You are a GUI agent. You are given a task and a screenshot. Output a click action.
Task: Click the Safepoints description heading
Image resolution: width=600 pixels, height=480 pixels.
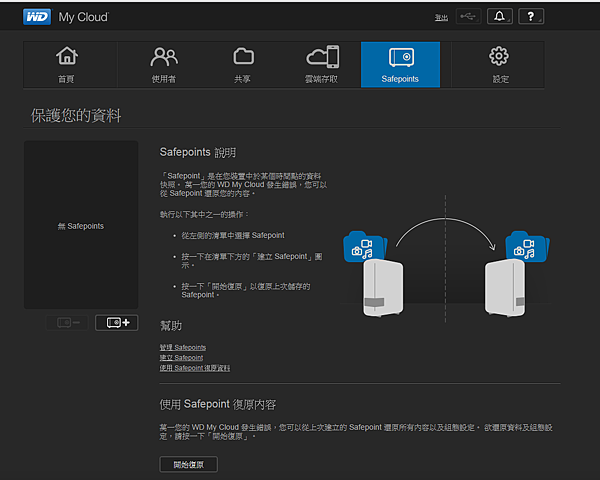point(197,152)
